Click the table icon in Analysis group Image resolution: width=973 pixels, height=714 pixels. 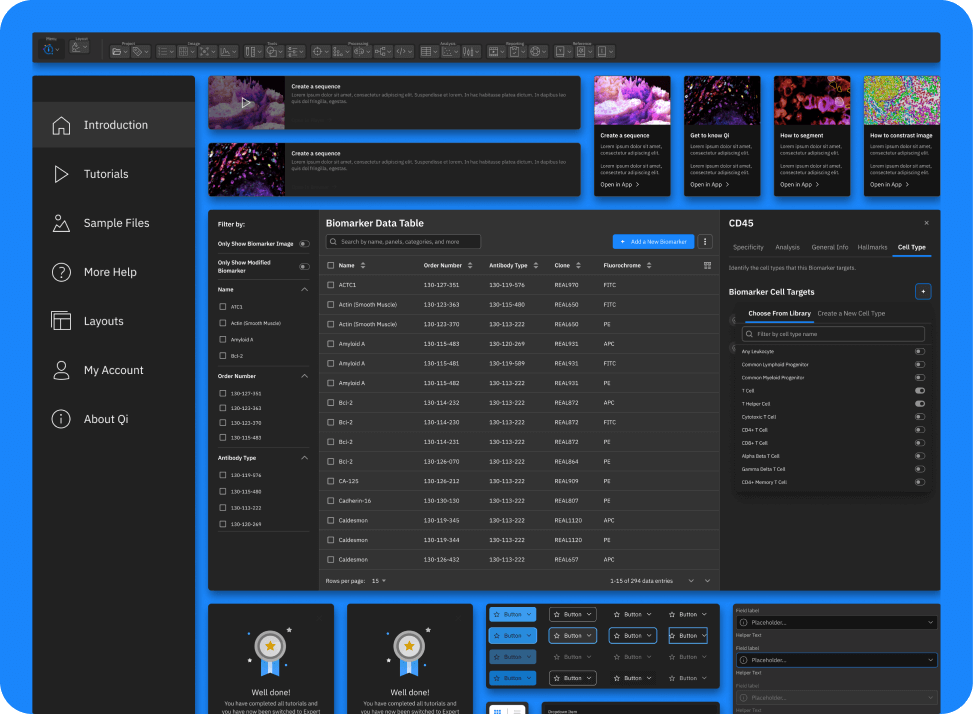tap(428, 51)
